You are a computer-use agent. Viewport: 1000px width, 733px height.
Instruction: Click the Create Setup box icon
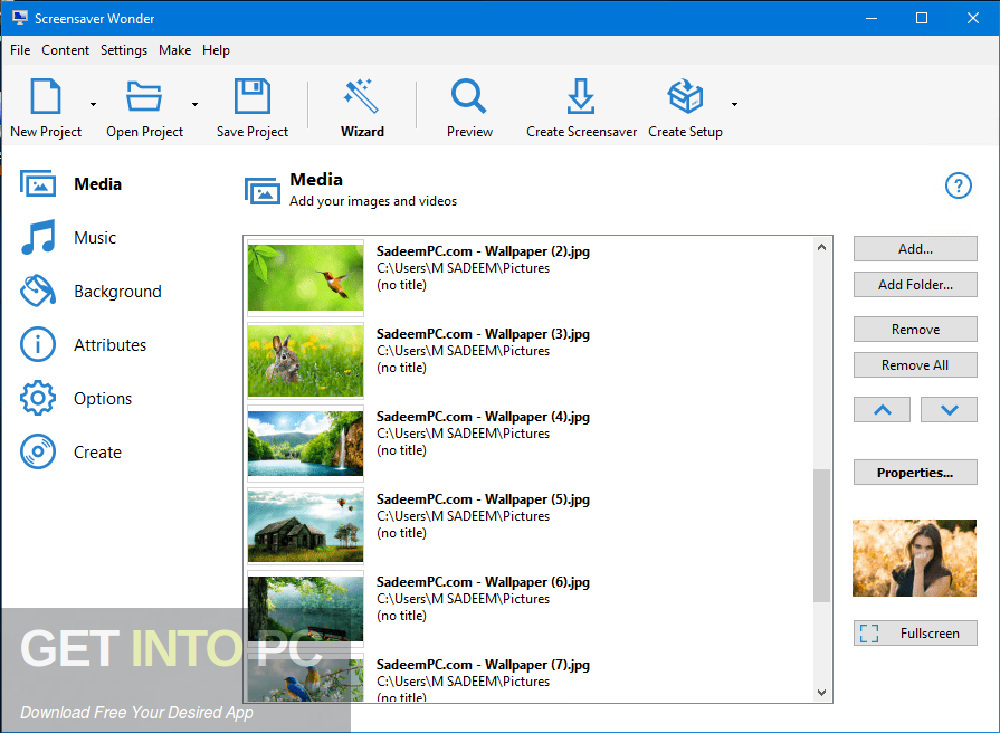685,96
